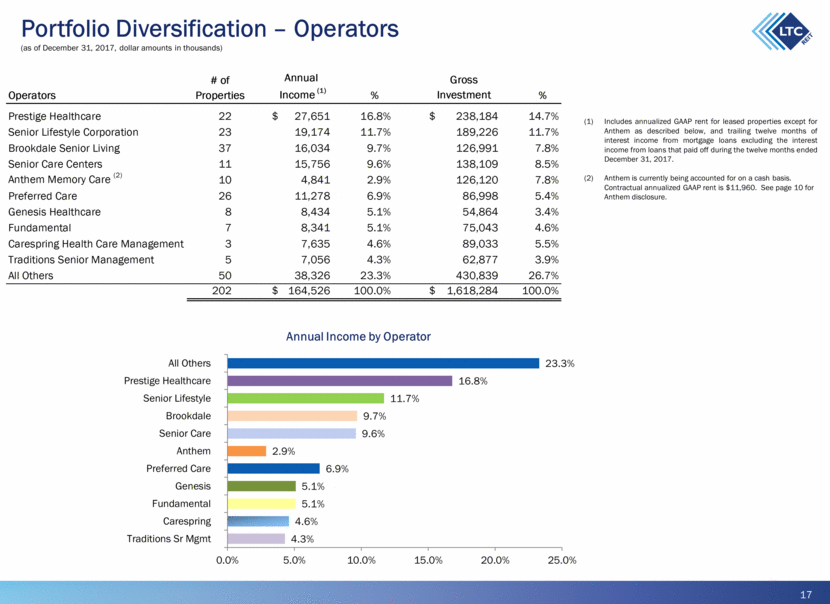Select "Brookdale Senior Living" in the table

click(x=64, y=148)
